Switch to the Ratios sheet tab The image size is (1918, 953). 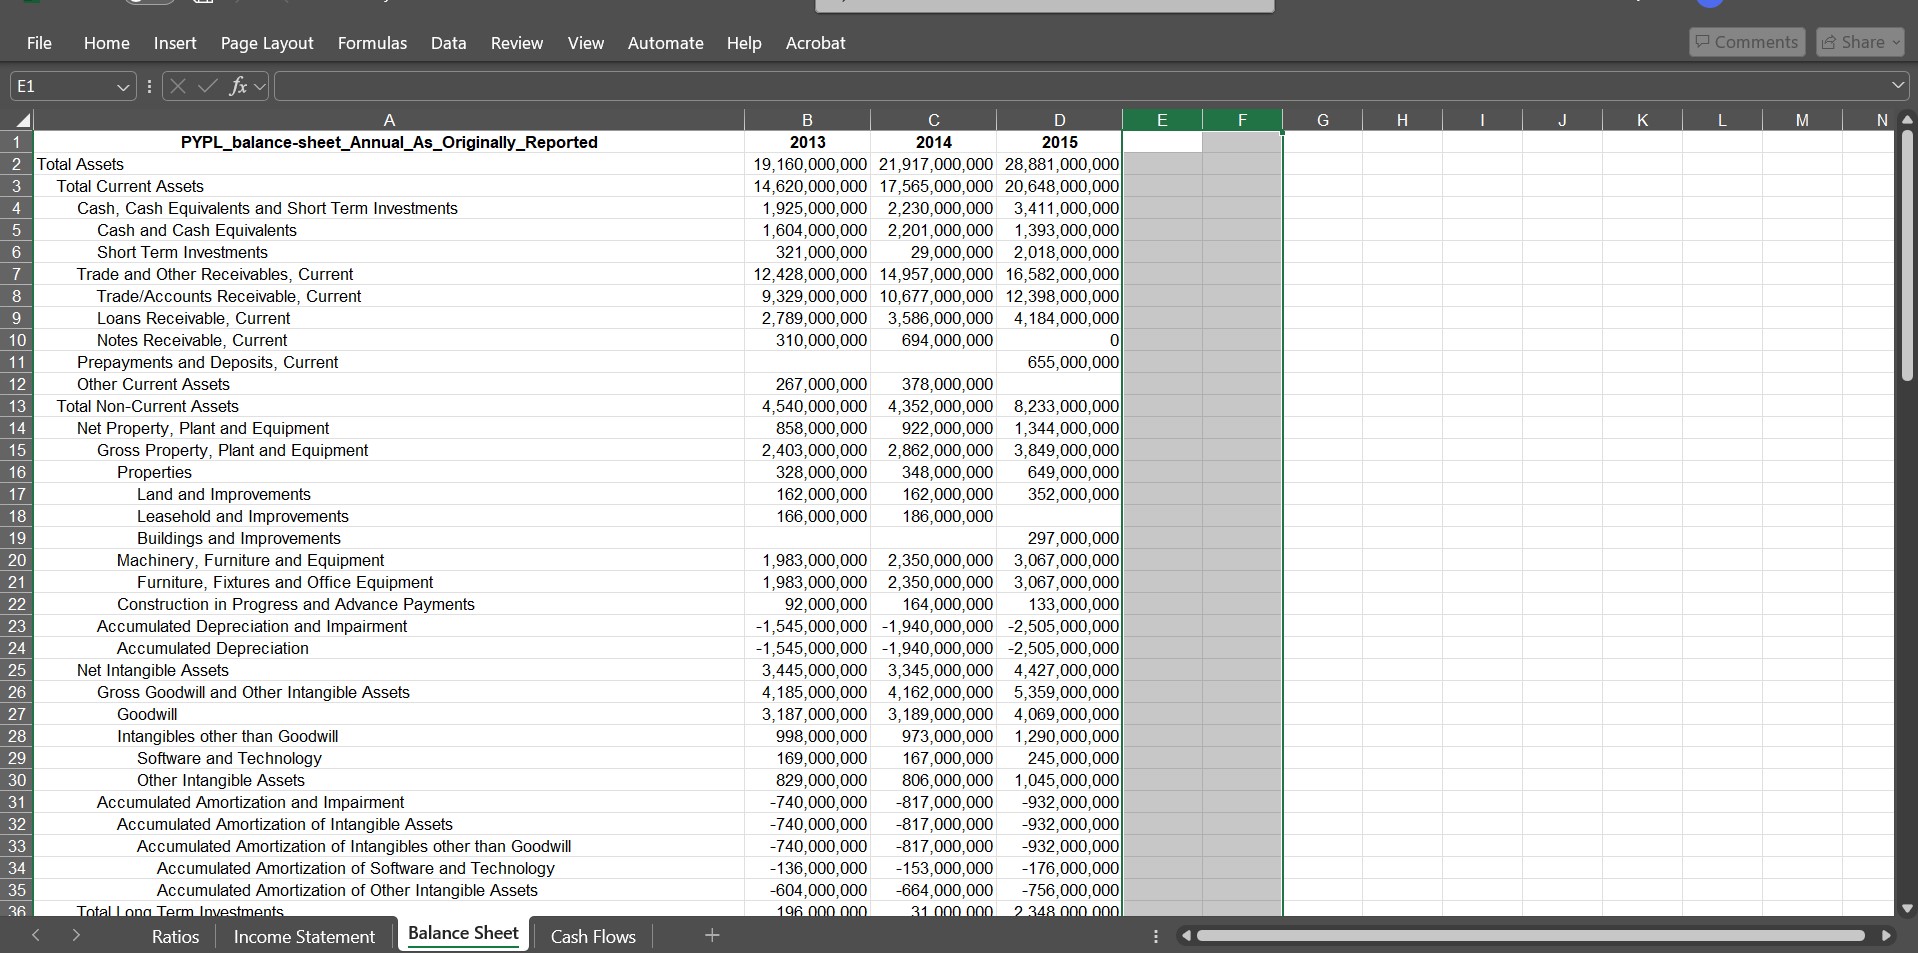175,936
